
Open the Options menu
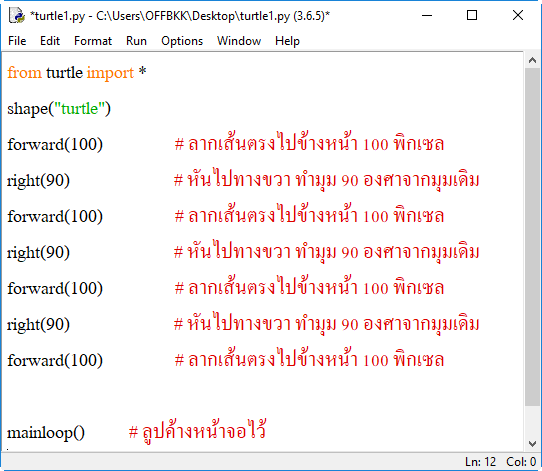pos(182,41)
